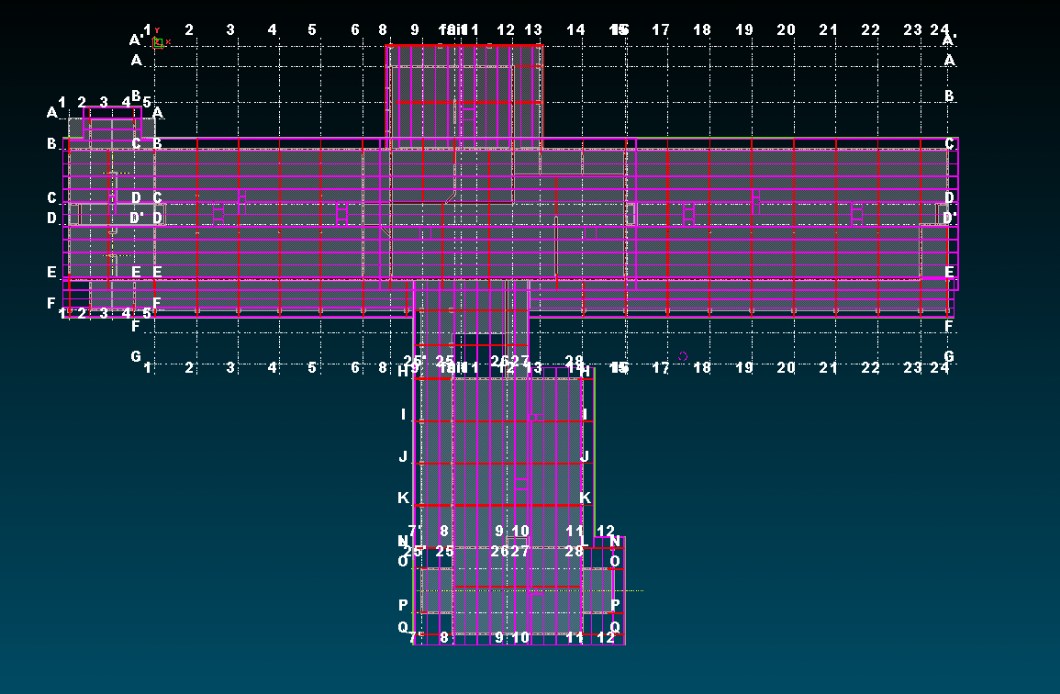Click grid label P right of lower wing

[x=615, y=604]
